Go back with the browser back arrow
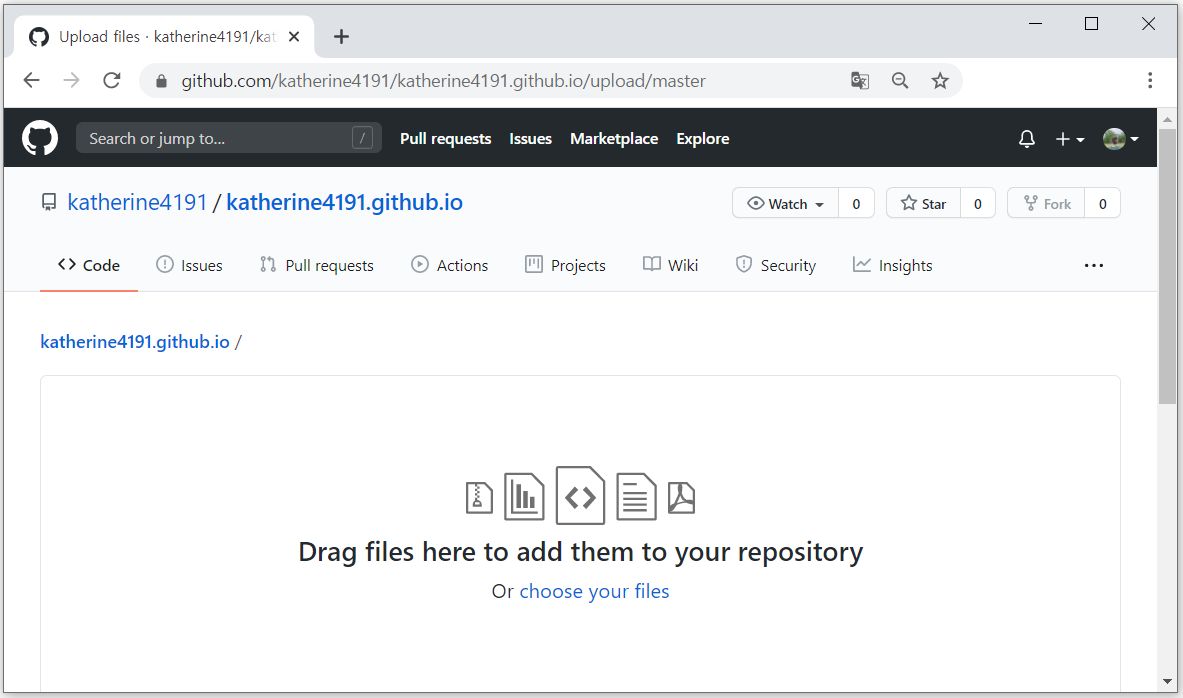1183x698 pixels. coord(32,81)
